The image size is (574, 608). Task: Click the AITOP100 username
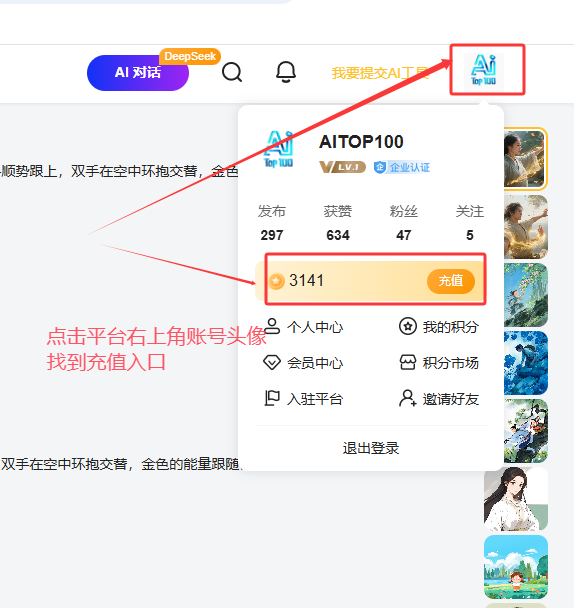pyautogui.click(x=361, y=142)
